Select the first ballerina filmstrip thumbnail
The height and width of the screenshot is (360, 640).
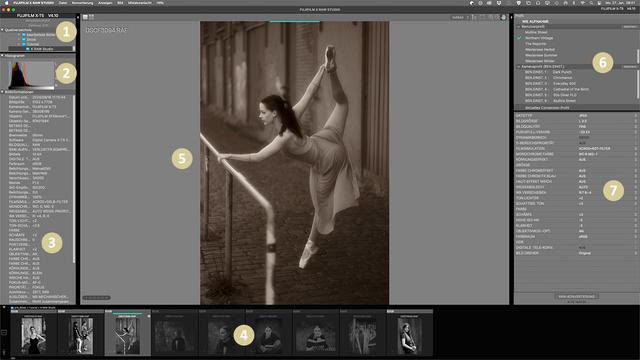(x=33, y=334)
